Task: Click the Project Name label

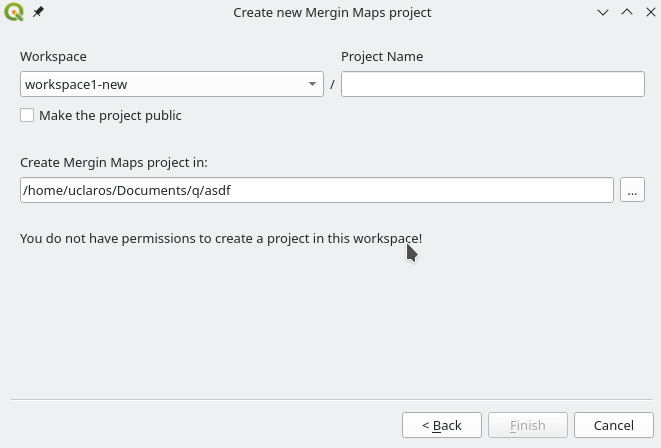Action: click(382, 56)
